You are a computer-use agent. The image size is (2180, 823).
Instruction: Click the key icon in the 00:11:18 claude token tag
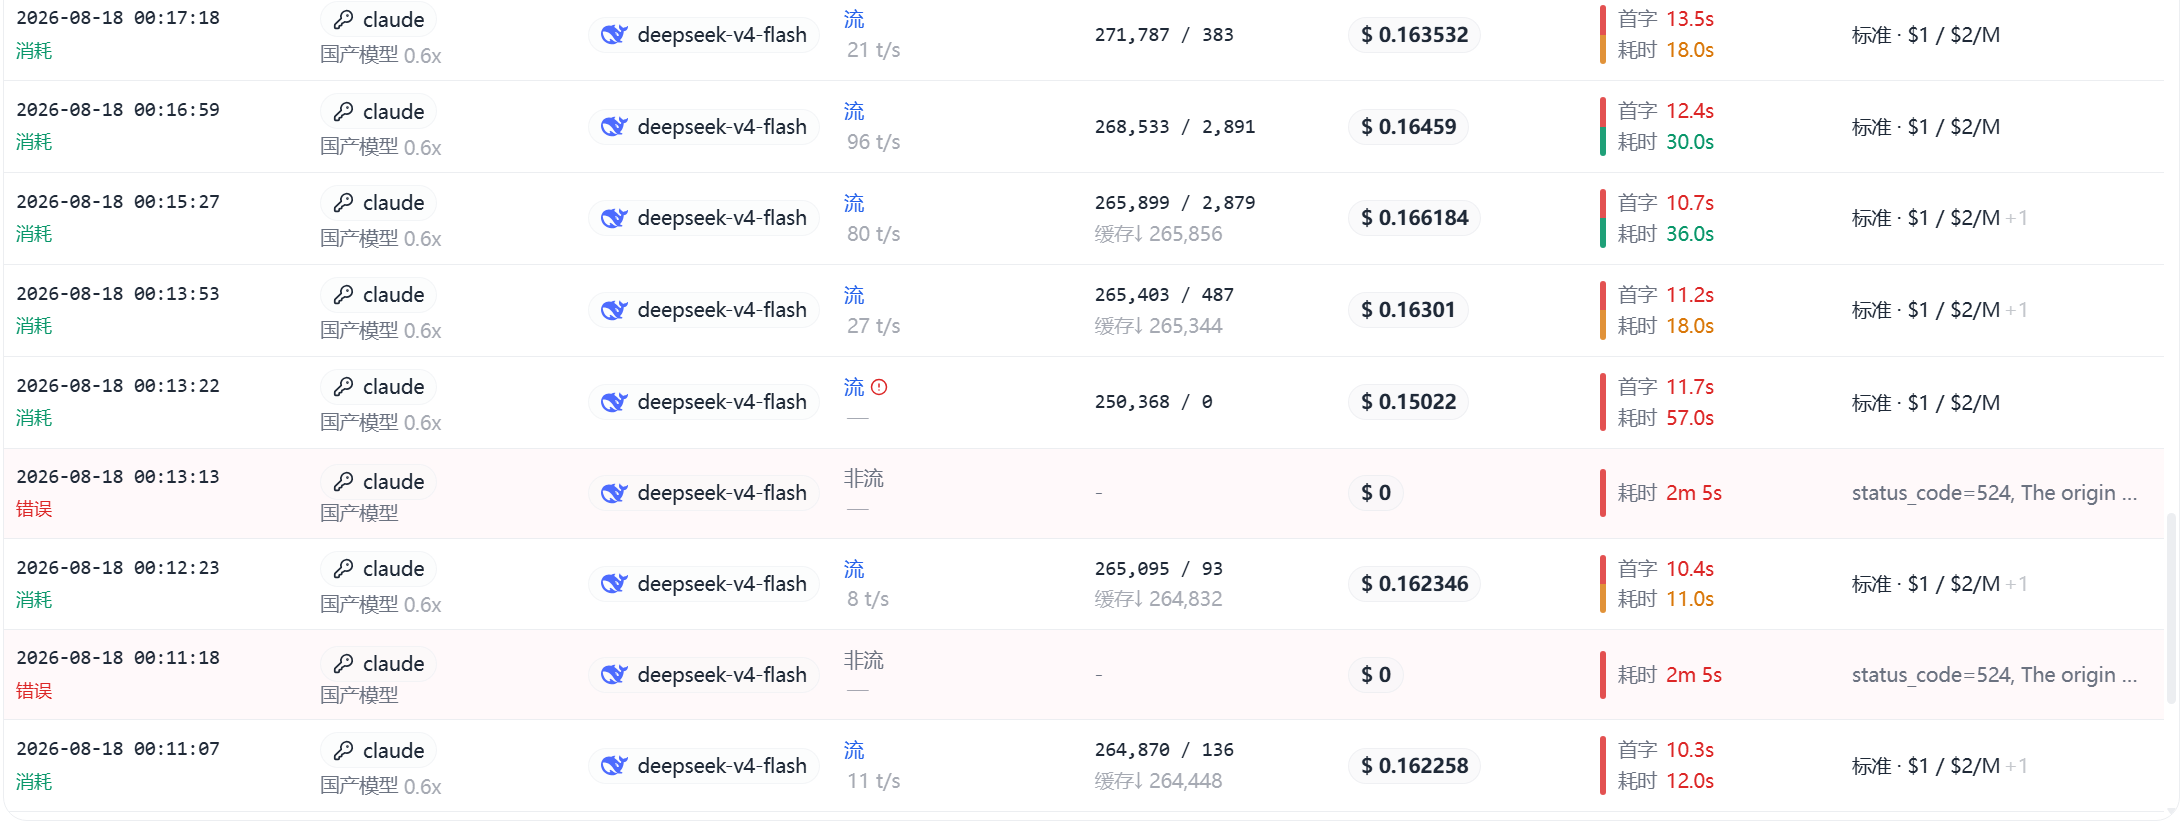point(344,664)
